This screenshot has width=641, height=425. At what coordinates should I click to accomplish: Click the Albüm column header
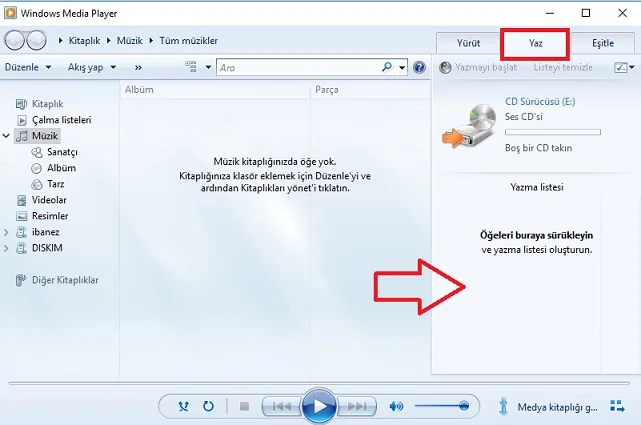[215, 89]
